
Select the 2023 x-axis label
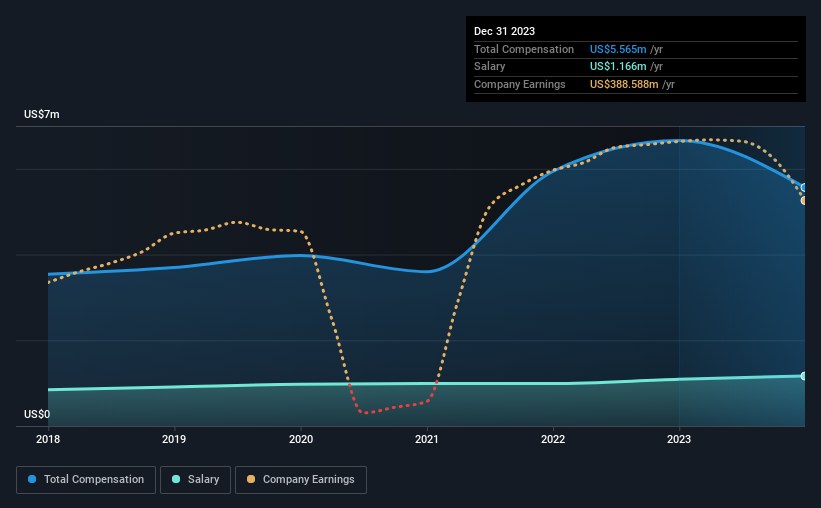click(x=679, y=439)
